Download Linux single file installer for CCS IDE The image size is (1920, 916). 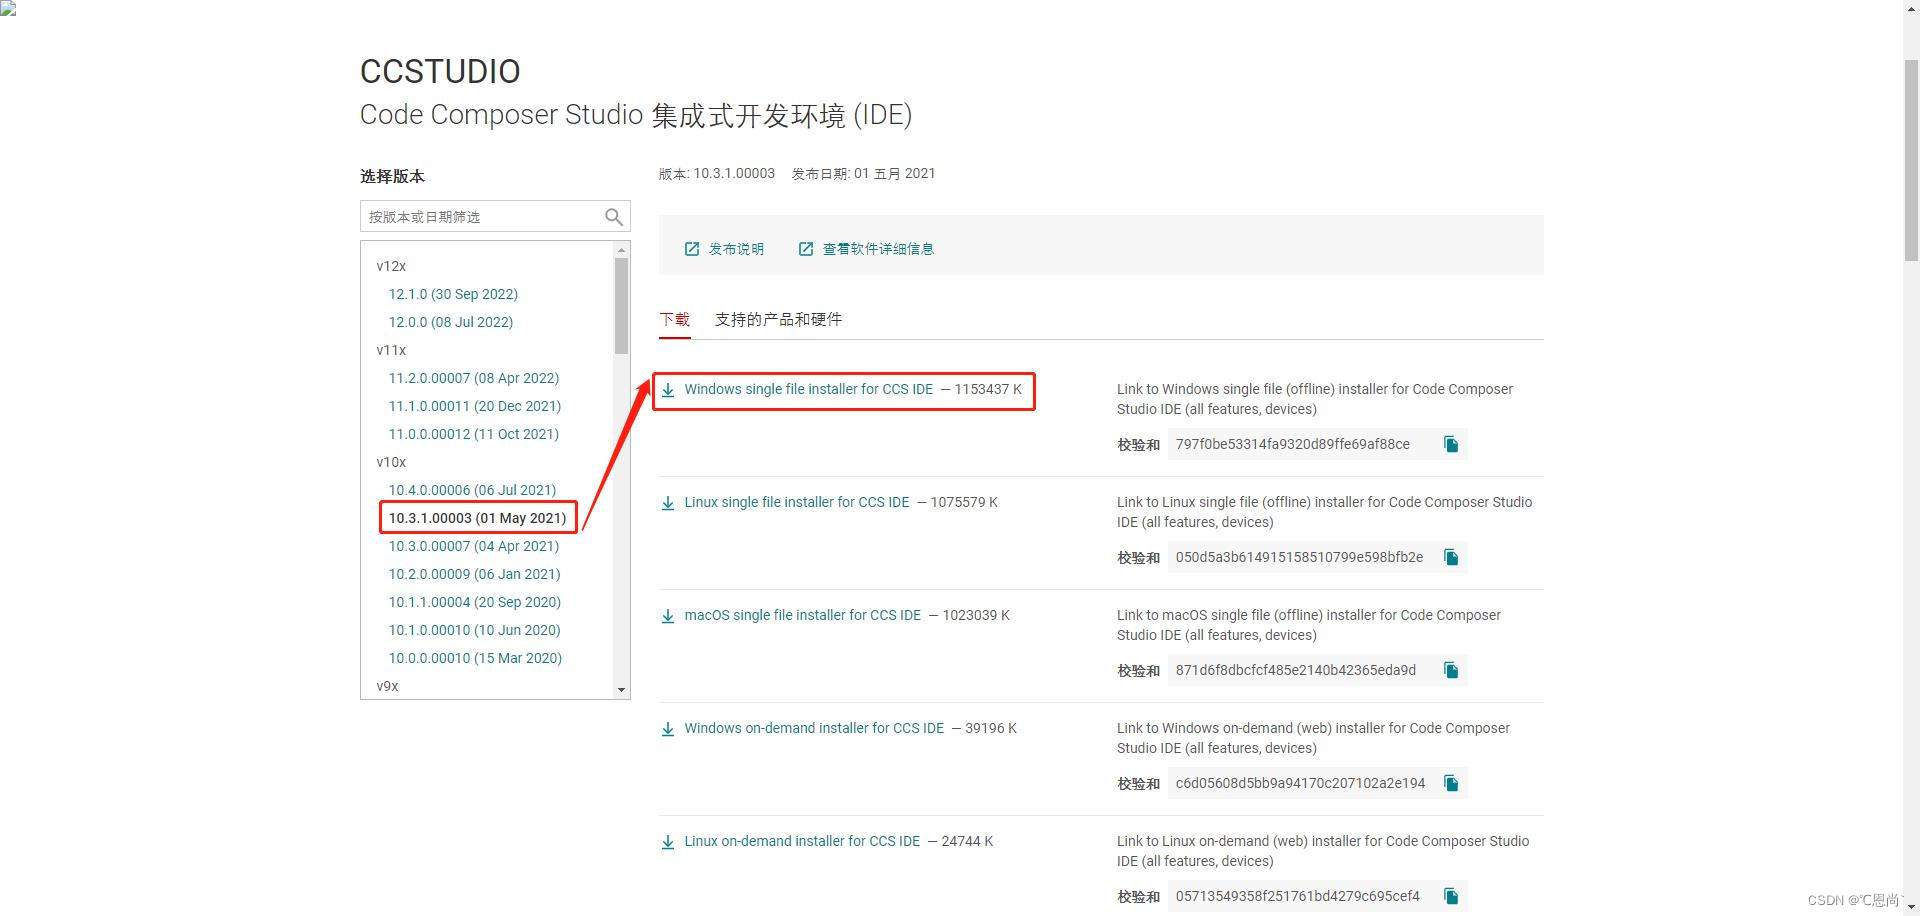(797, 503)
